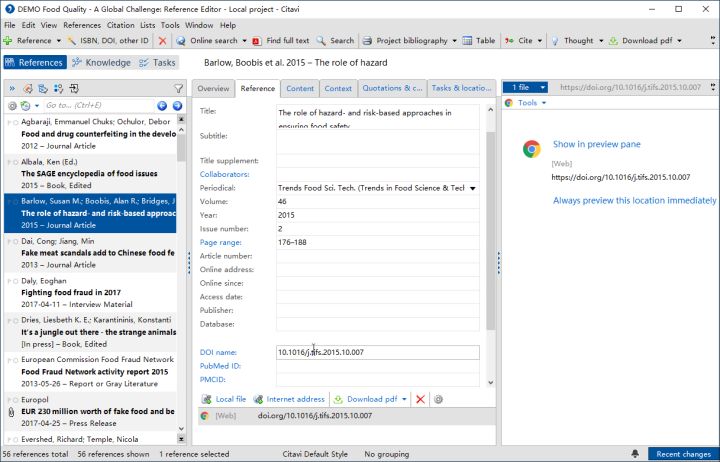
Task: Click the quick select checkmark icon
Action: point(58,88)
